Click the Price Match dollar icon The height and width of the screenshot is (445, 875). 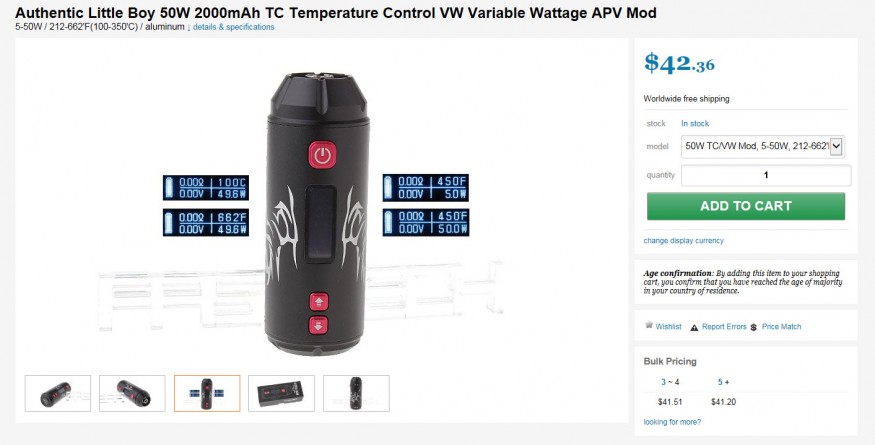[x=753, y=327]
